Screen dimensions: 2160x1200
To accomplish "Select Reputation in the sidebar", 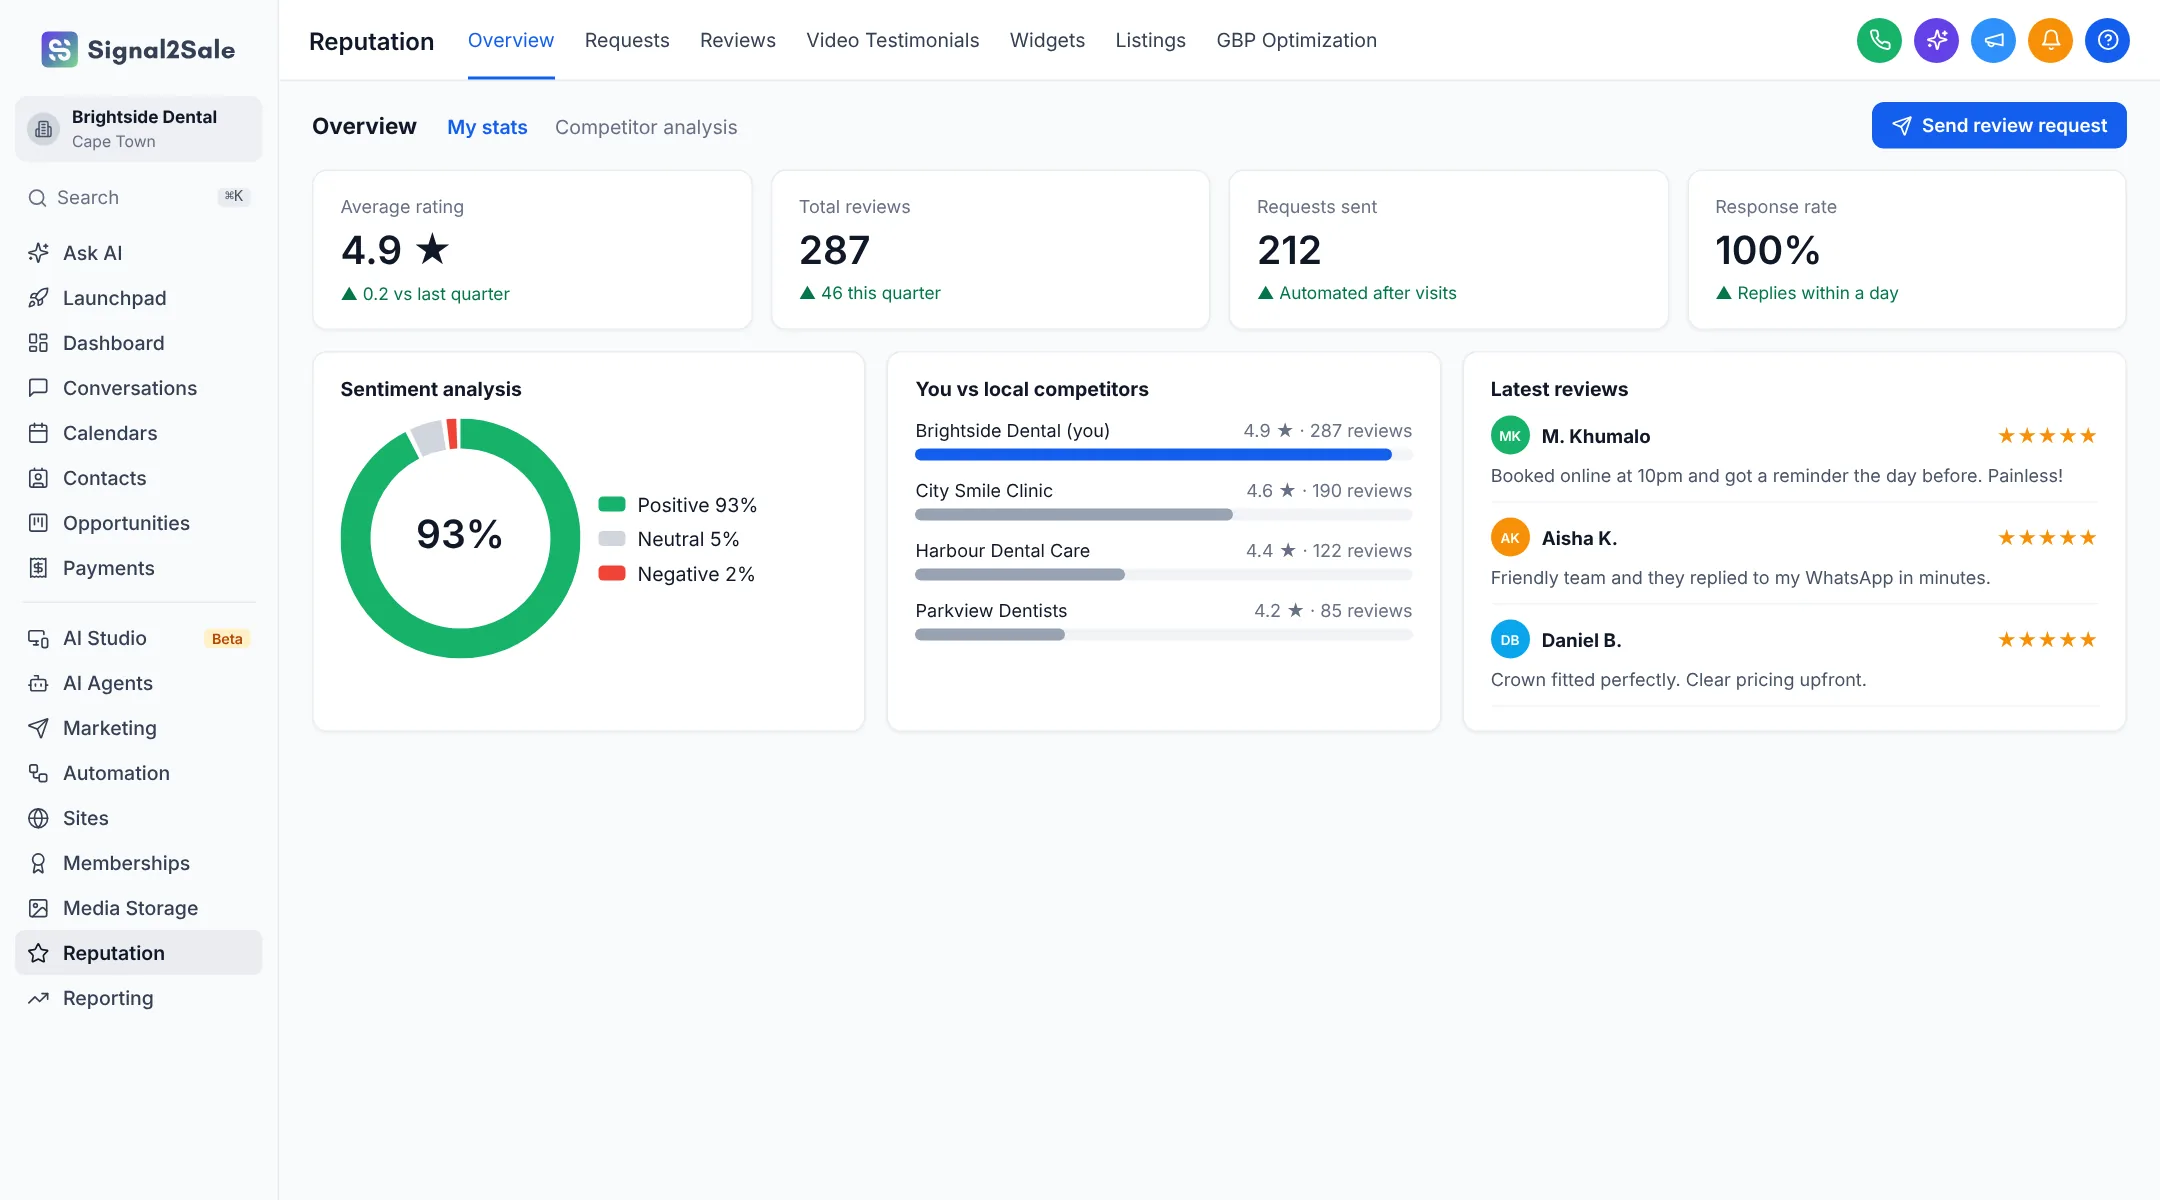I will coord(138,953).
